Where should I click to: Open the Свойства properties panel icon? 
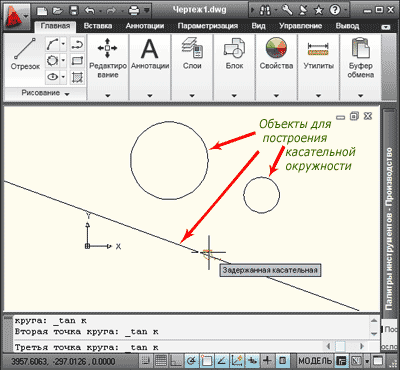pos(276,54)
